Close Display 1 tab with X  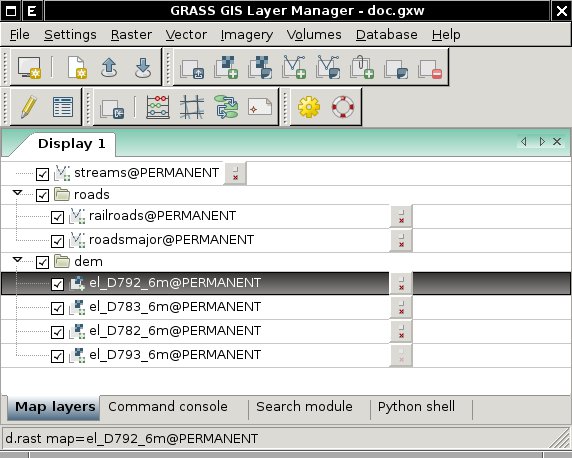click(557, 142)
